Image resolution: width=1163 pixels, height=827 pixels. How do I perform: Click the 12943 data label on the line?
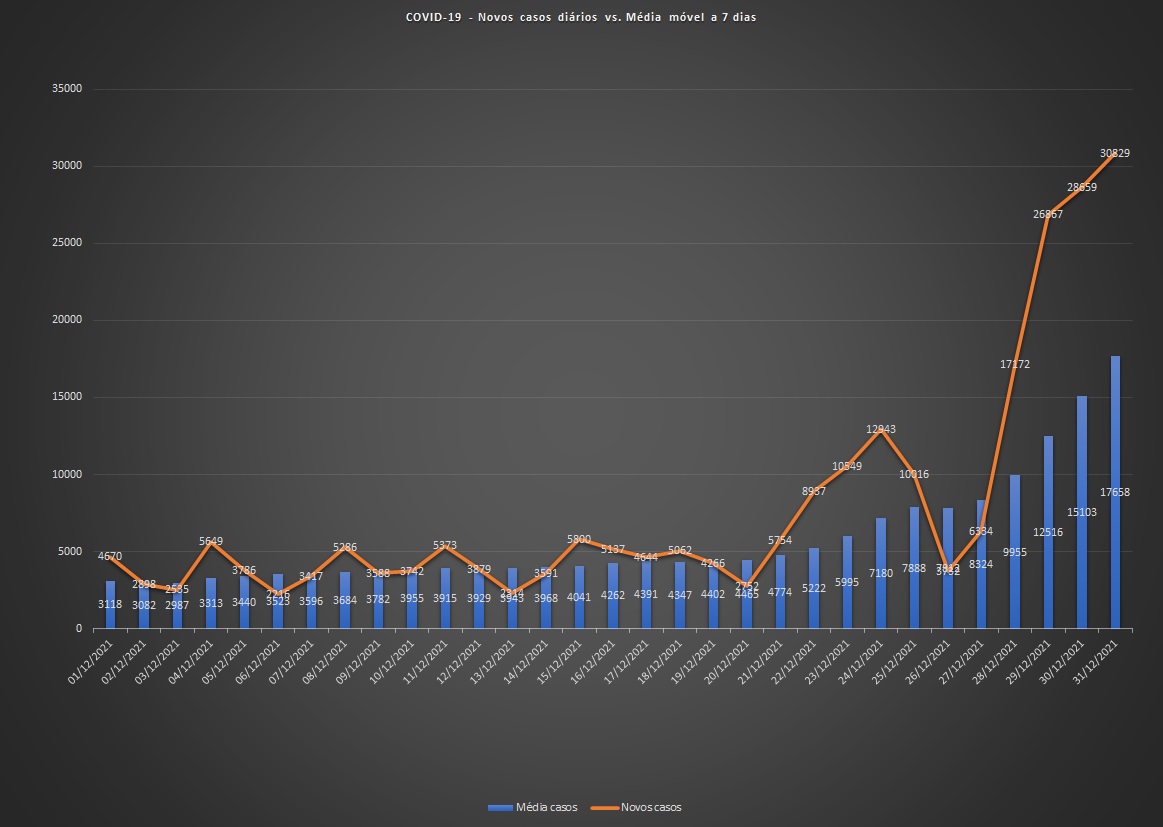(x=880, y=429)
